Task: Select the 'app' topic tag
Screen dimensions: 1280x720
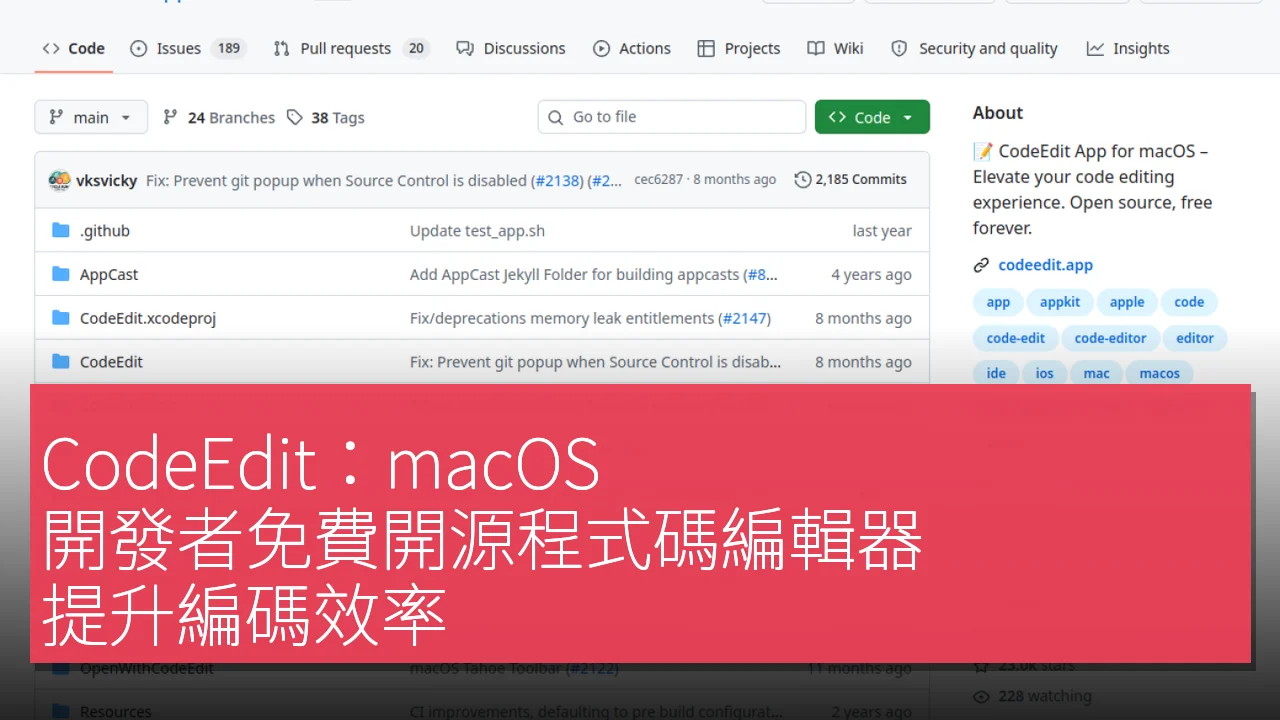Action: pyautogui.click(x=998, y=302)
